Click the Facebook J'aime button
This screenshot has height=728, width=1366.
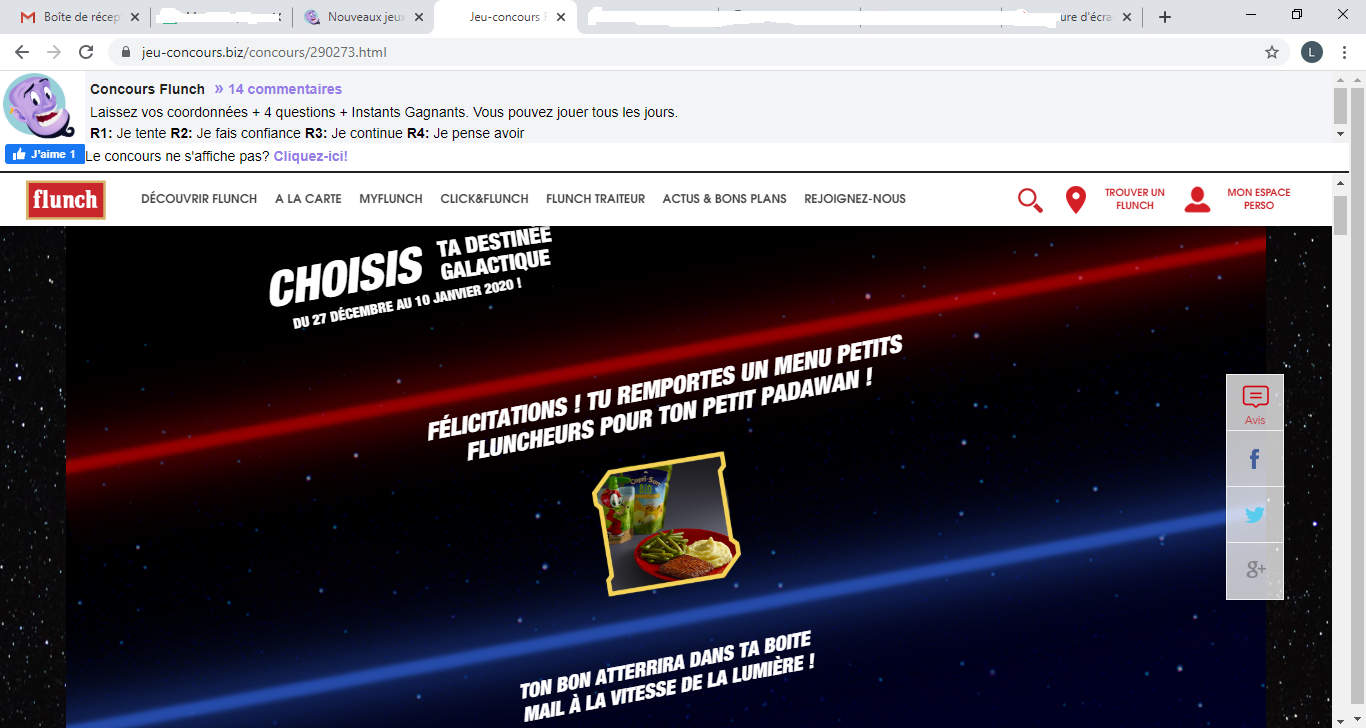pyautogui.click(x=45, y=154)
